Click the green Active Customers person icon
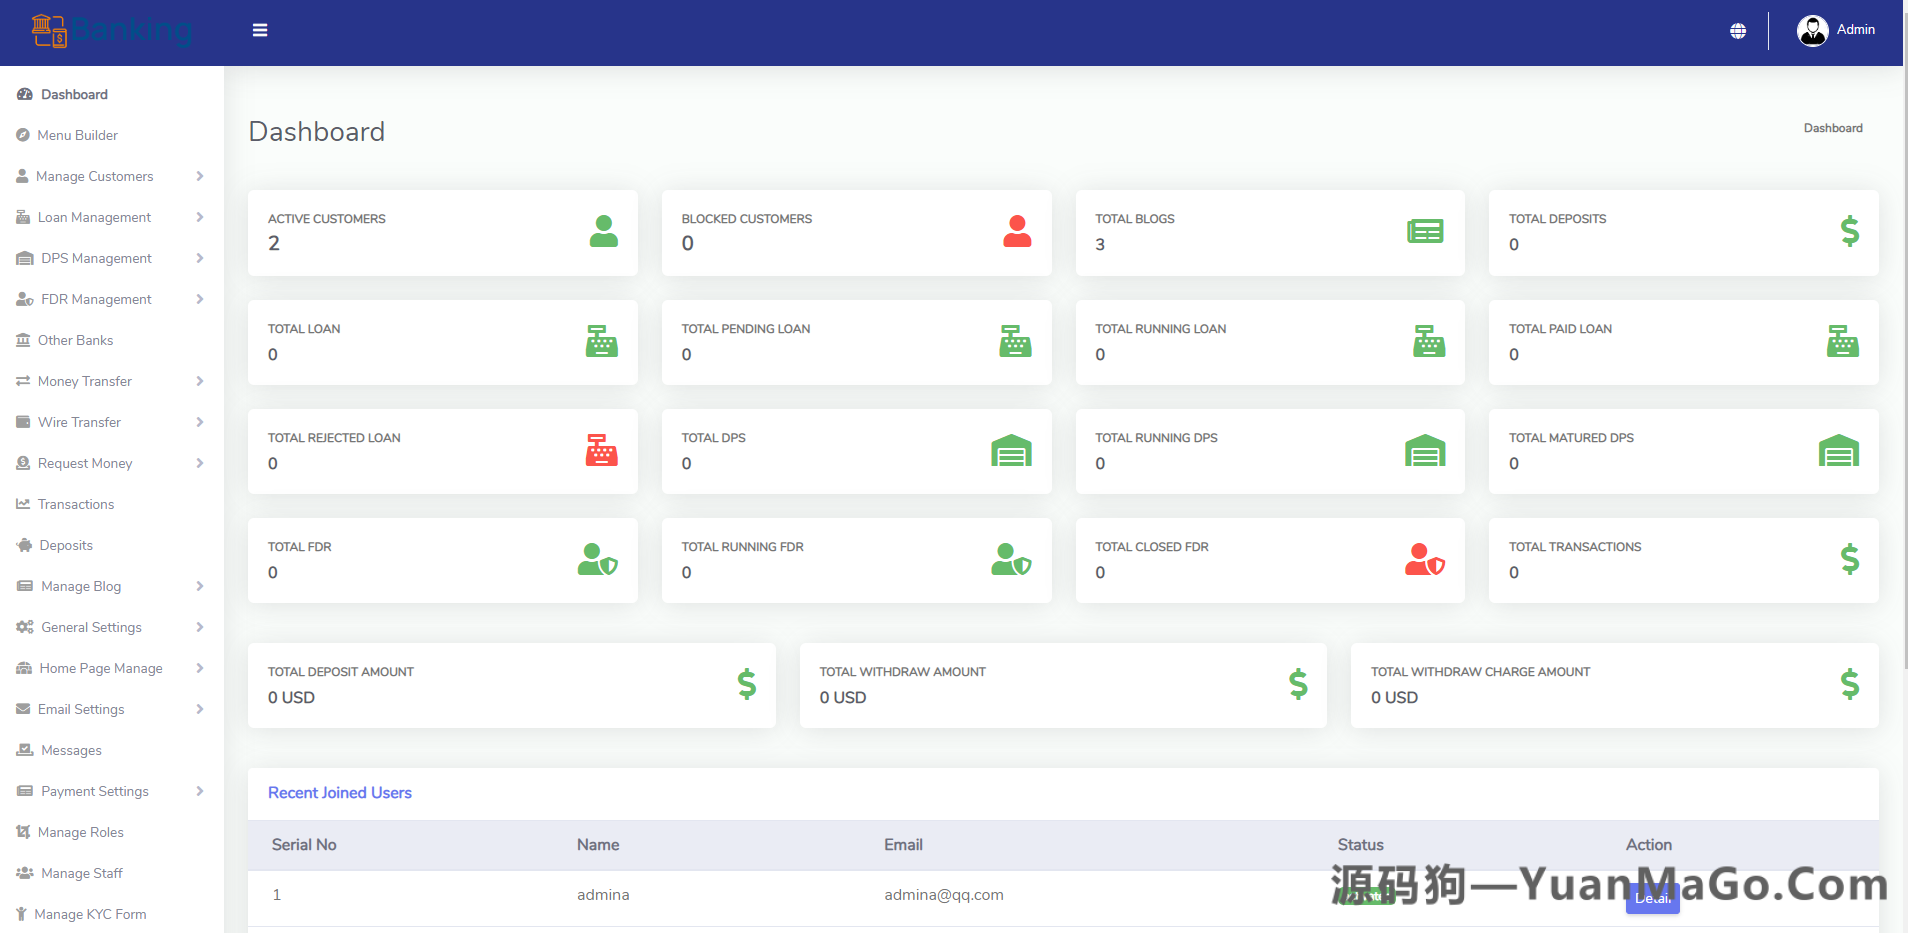This screenshot has width=1908, height=933. tap(603, 232)
